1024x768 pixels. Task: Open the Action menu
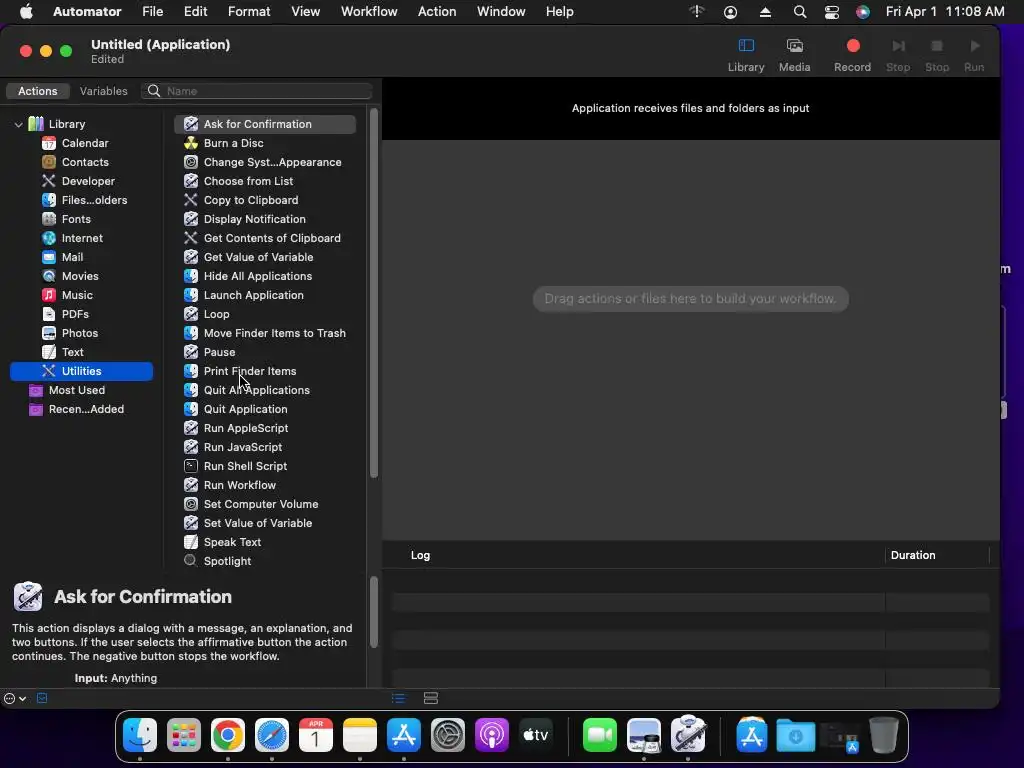tap(437, 12)
